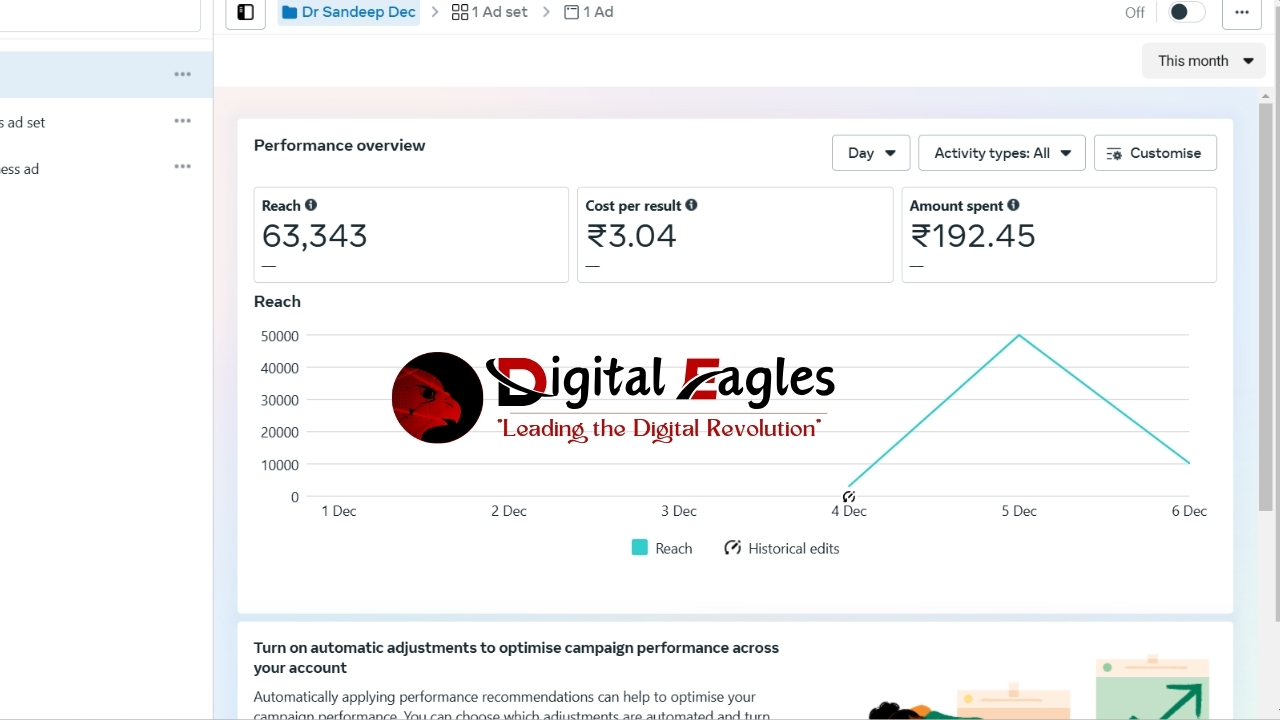Open options for the ad set row
This screenshot has width=1280, height=720.
182,121
